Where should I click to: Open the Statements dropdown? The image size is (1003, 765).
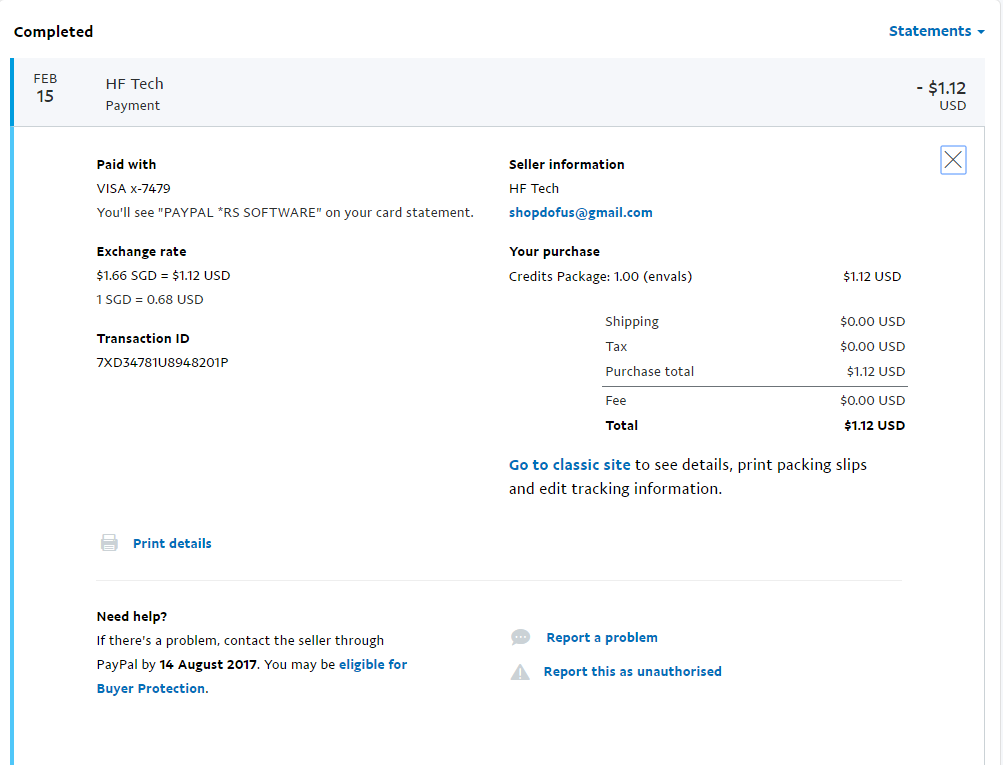pyautogui.click(x=936, y=31)
